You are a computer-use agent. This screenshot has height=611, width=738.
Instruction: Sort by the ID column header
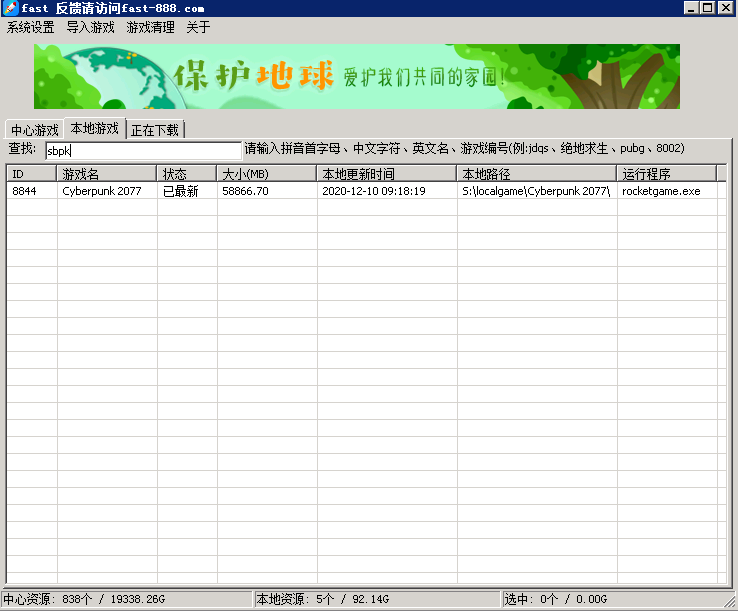pos(32,174)
